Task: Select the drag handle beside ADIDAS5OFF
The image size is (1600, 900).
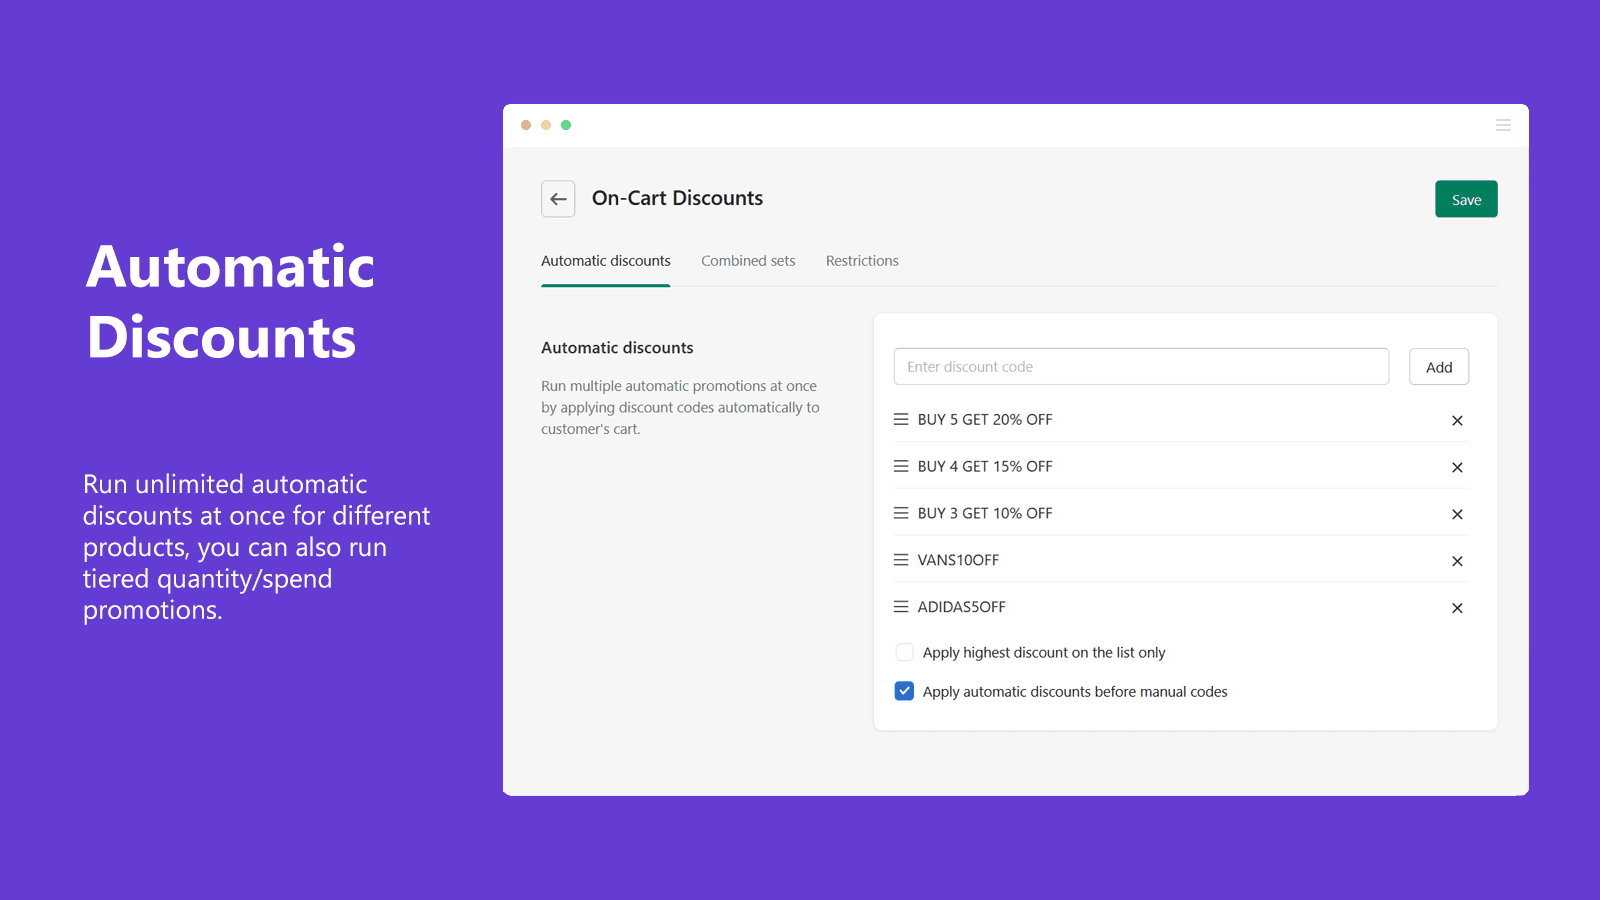Action: tap(900, 606)
